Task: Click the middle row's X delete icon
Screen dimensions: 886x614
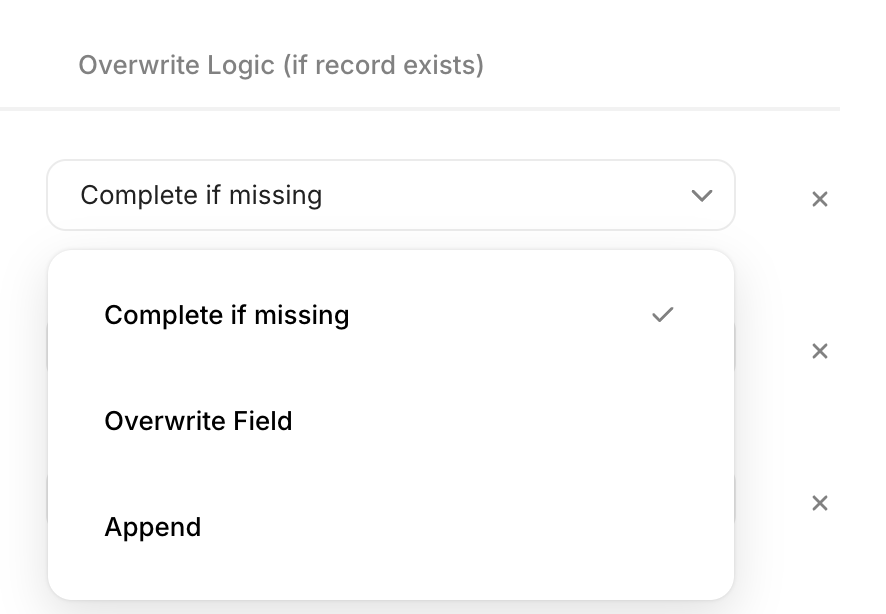Action: coord(819,351)
